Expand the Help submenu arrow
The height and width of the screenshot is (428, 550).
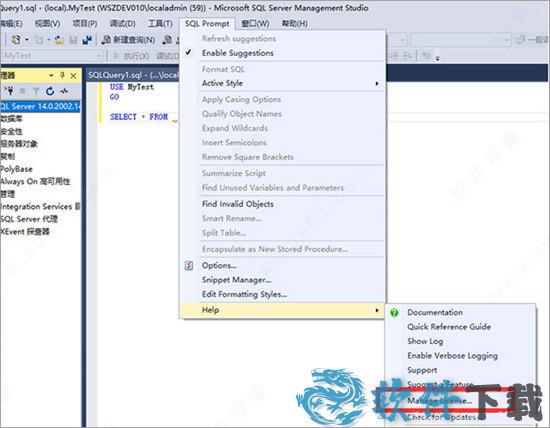point(377,310)
